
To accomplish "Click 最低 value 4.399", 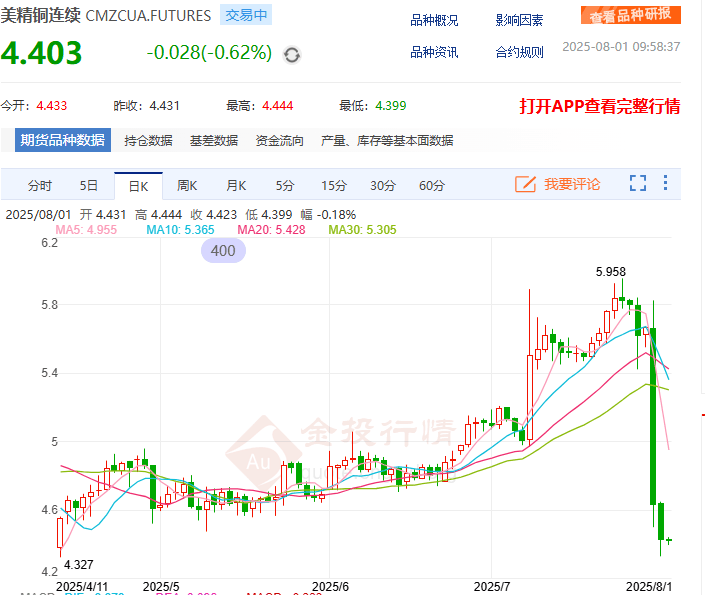I will [x=391, y=106].
